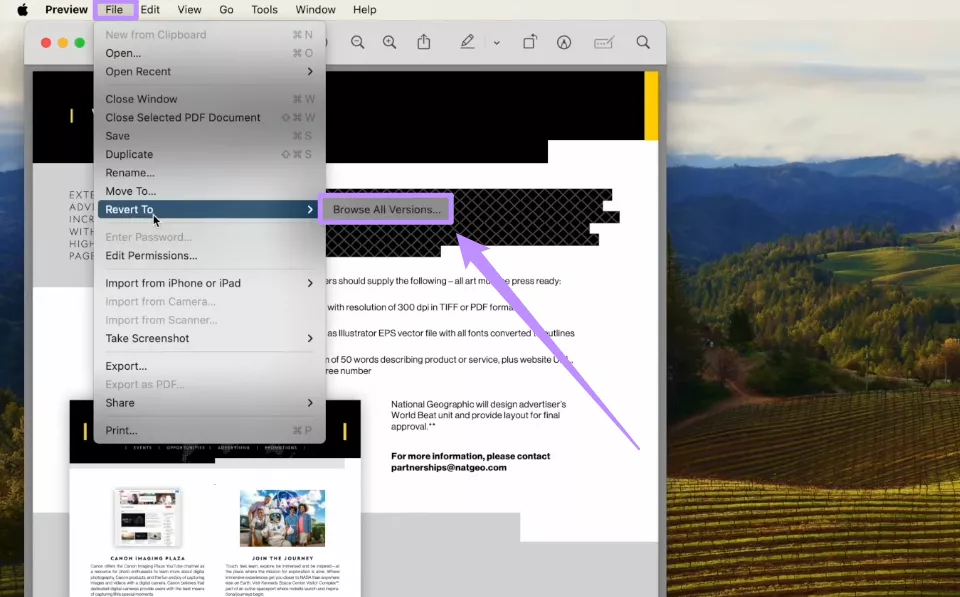Click the green fullscreen window button
The image size is (960, 597).
point(80,42)
